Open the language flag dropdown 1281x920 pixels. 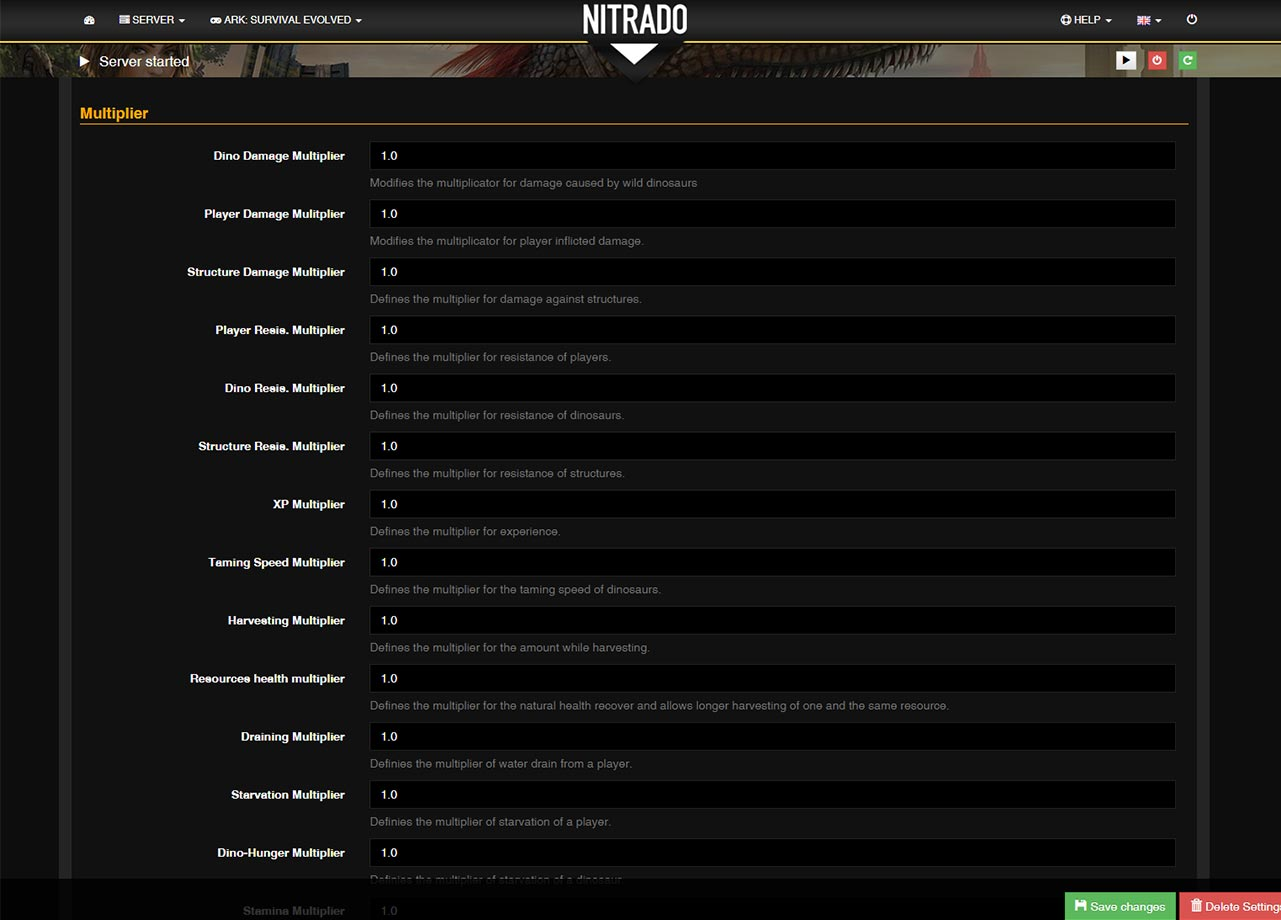(x=1149, y=20)
